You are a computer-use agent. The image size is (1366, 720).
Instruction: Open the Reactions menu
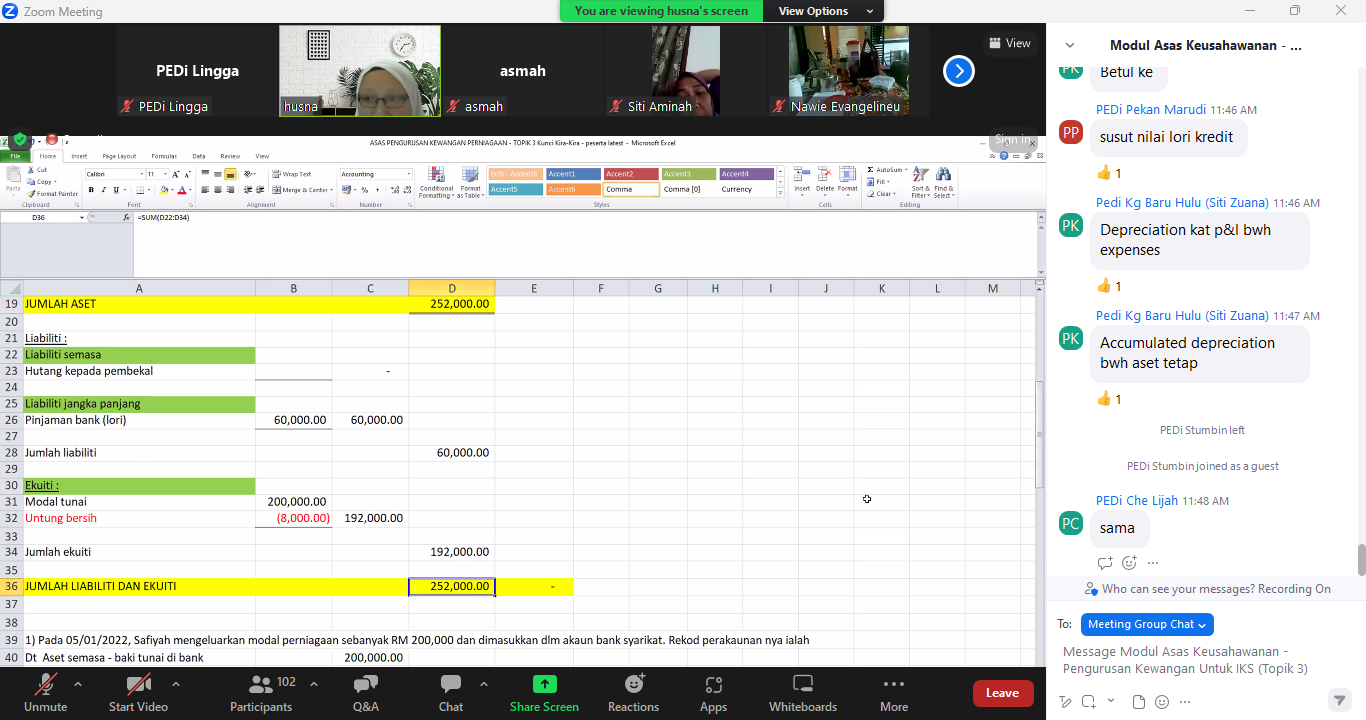pos(633,692)
